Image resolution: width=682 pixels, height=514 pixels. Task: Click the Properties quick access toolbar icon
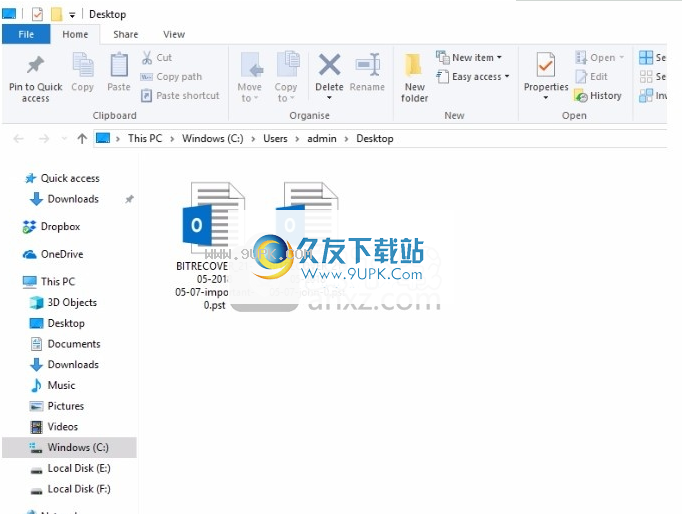[37, 14]
